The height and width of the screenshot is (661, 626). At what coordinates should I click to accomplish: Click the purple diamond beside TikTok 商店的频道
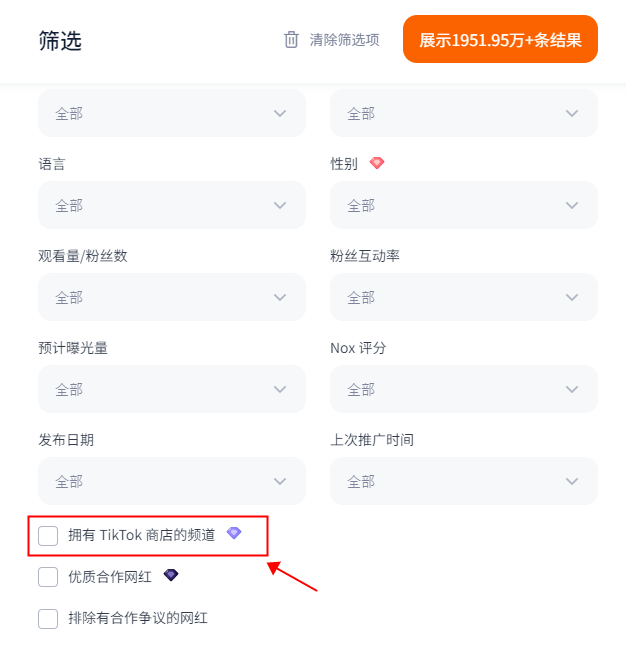[234, 534]
